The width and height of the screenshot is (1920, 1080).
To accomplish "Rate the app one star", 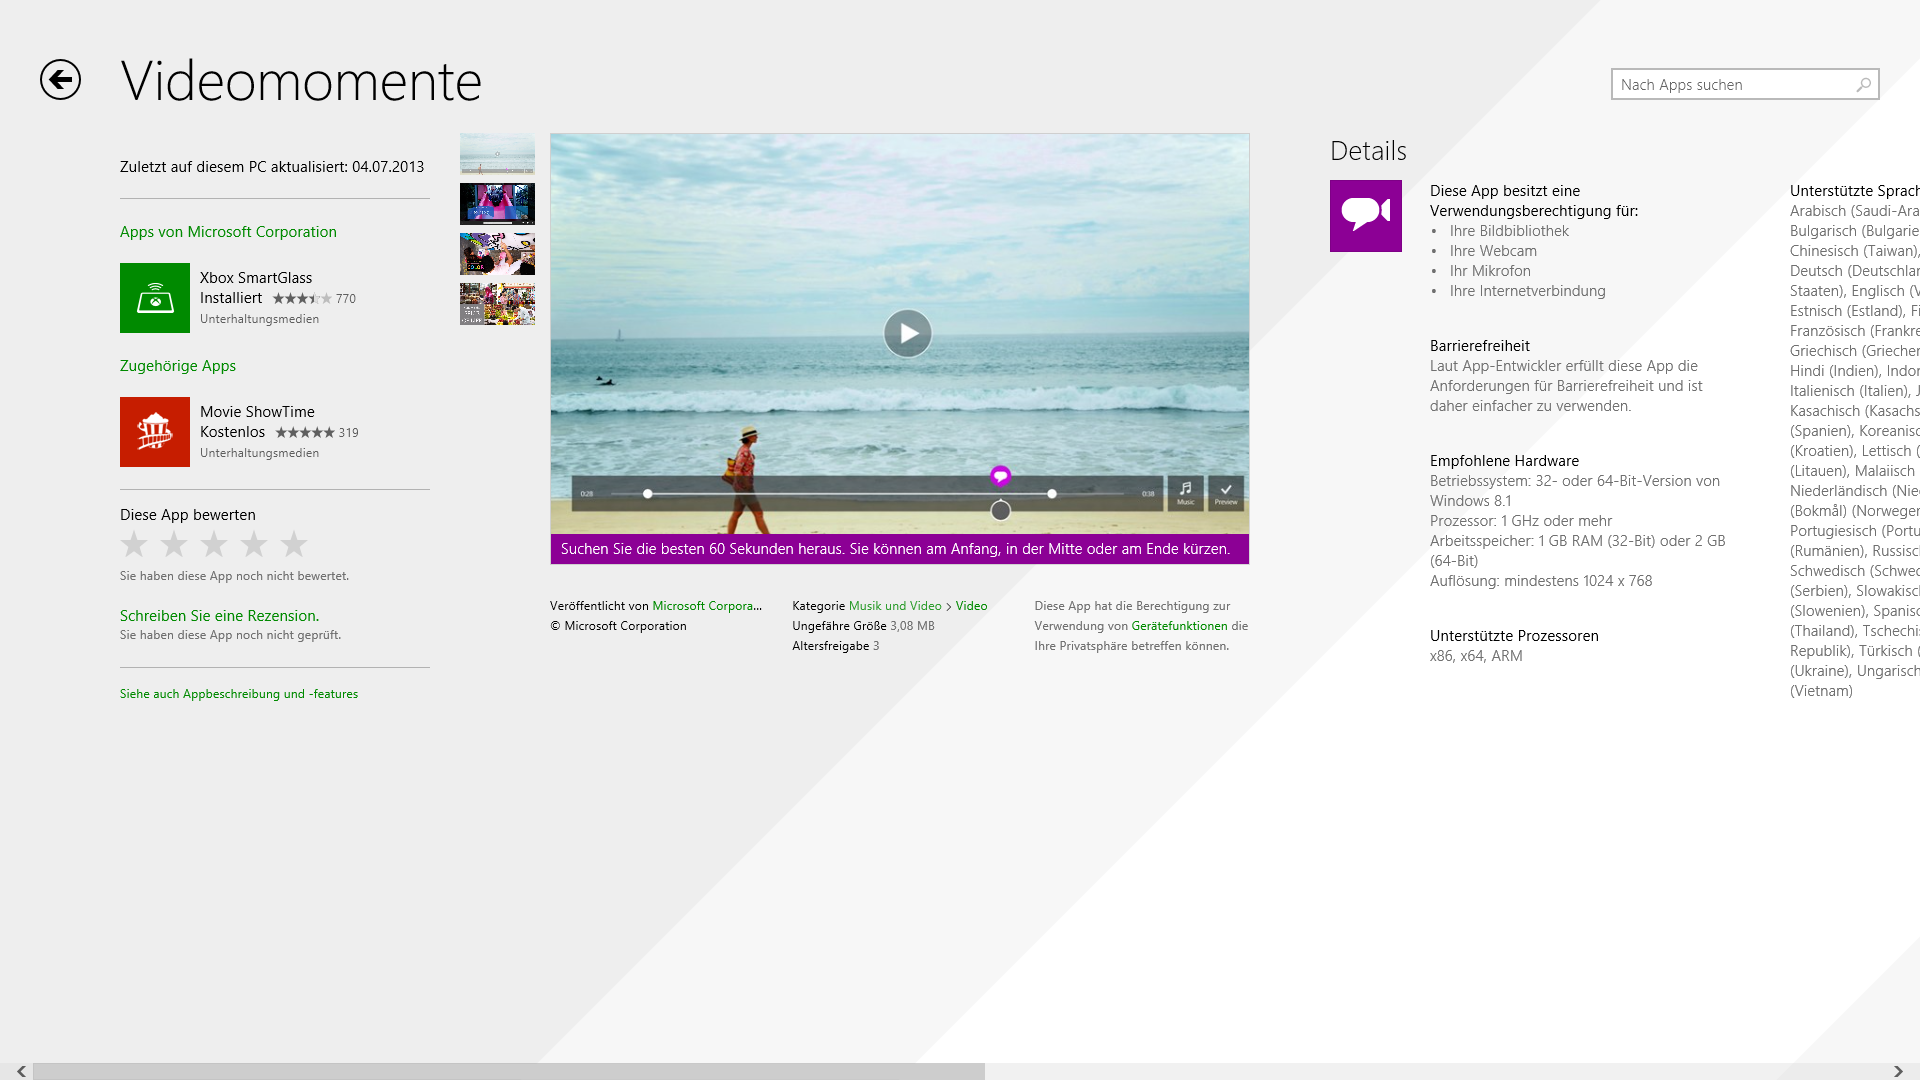I will point(134,544).
